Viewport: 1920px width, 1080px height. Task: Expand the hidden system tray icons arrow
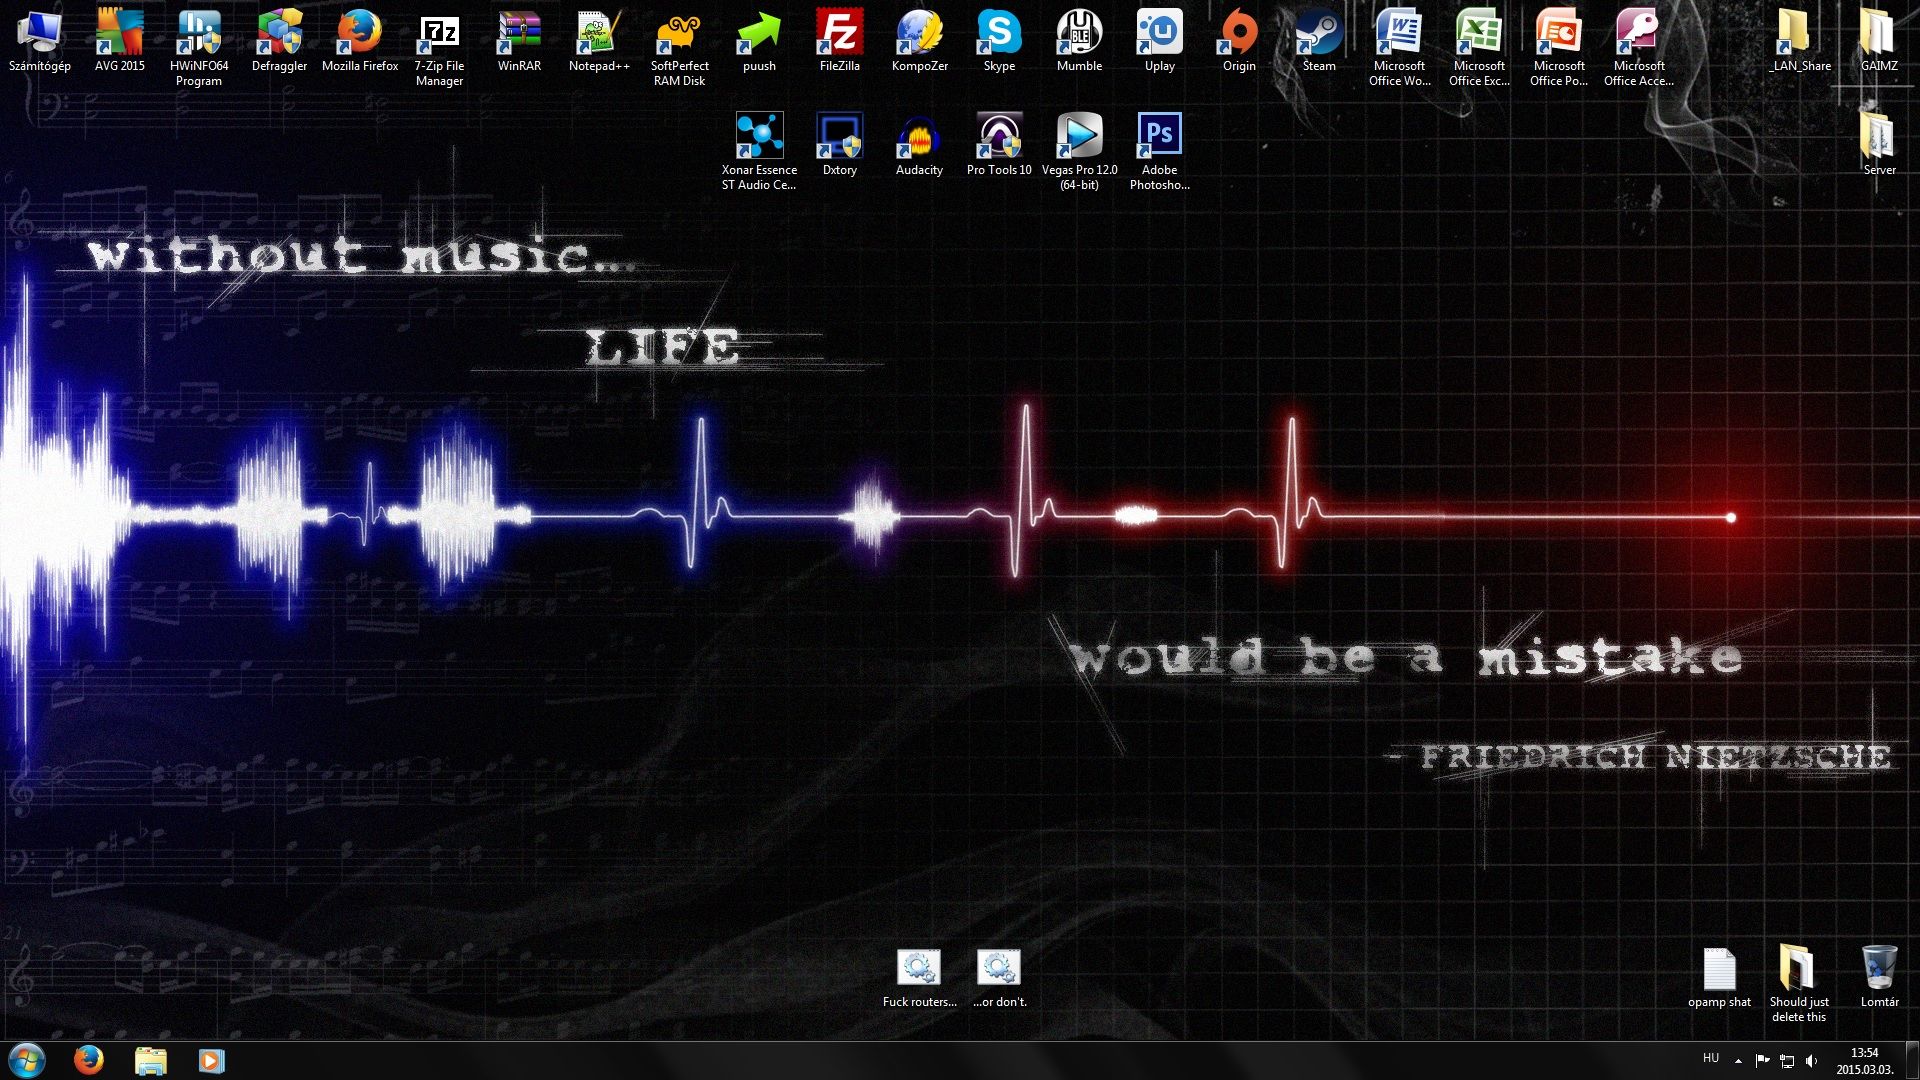pyautogui.click(x=1738, y=1061)
